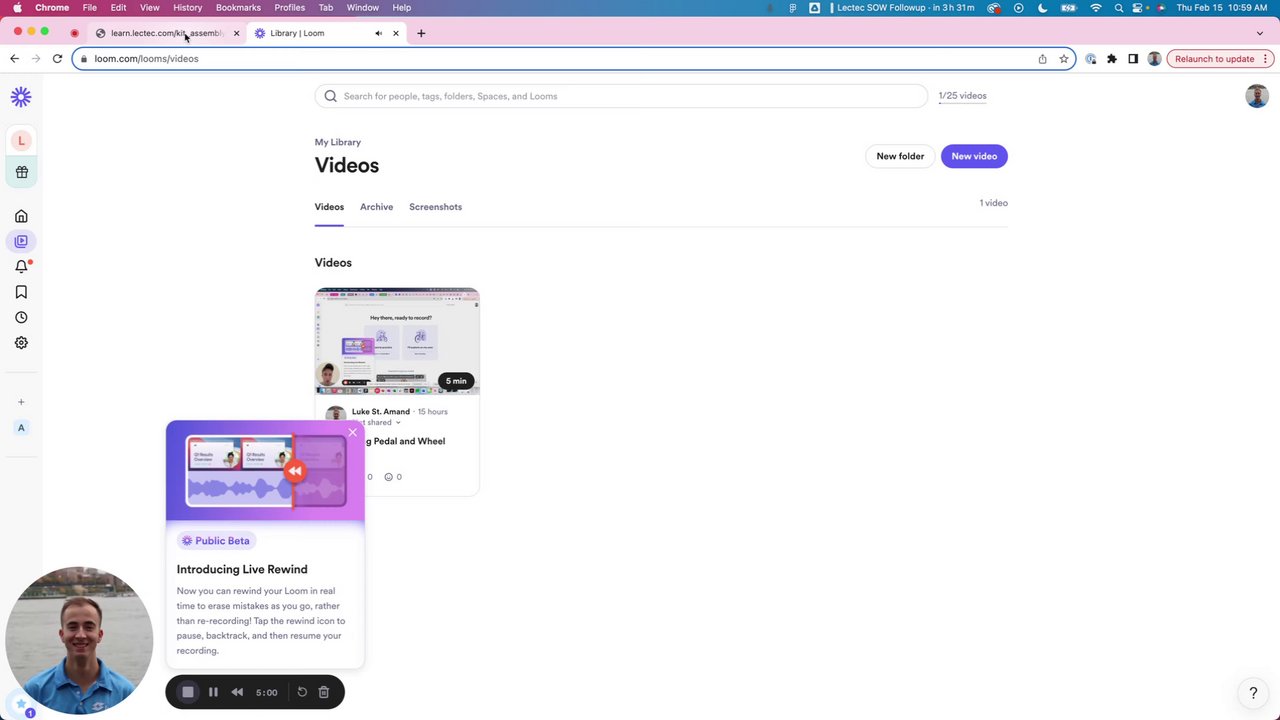Open the bookmark Watch Later icon
This screenshot has height=720, width=1280.
pos(21,292)
